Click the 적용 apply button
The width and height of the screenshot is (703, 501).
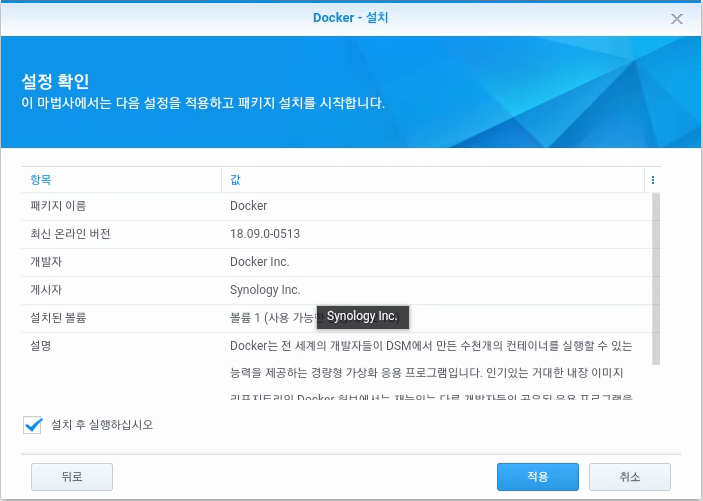click(x=538, y=477)
